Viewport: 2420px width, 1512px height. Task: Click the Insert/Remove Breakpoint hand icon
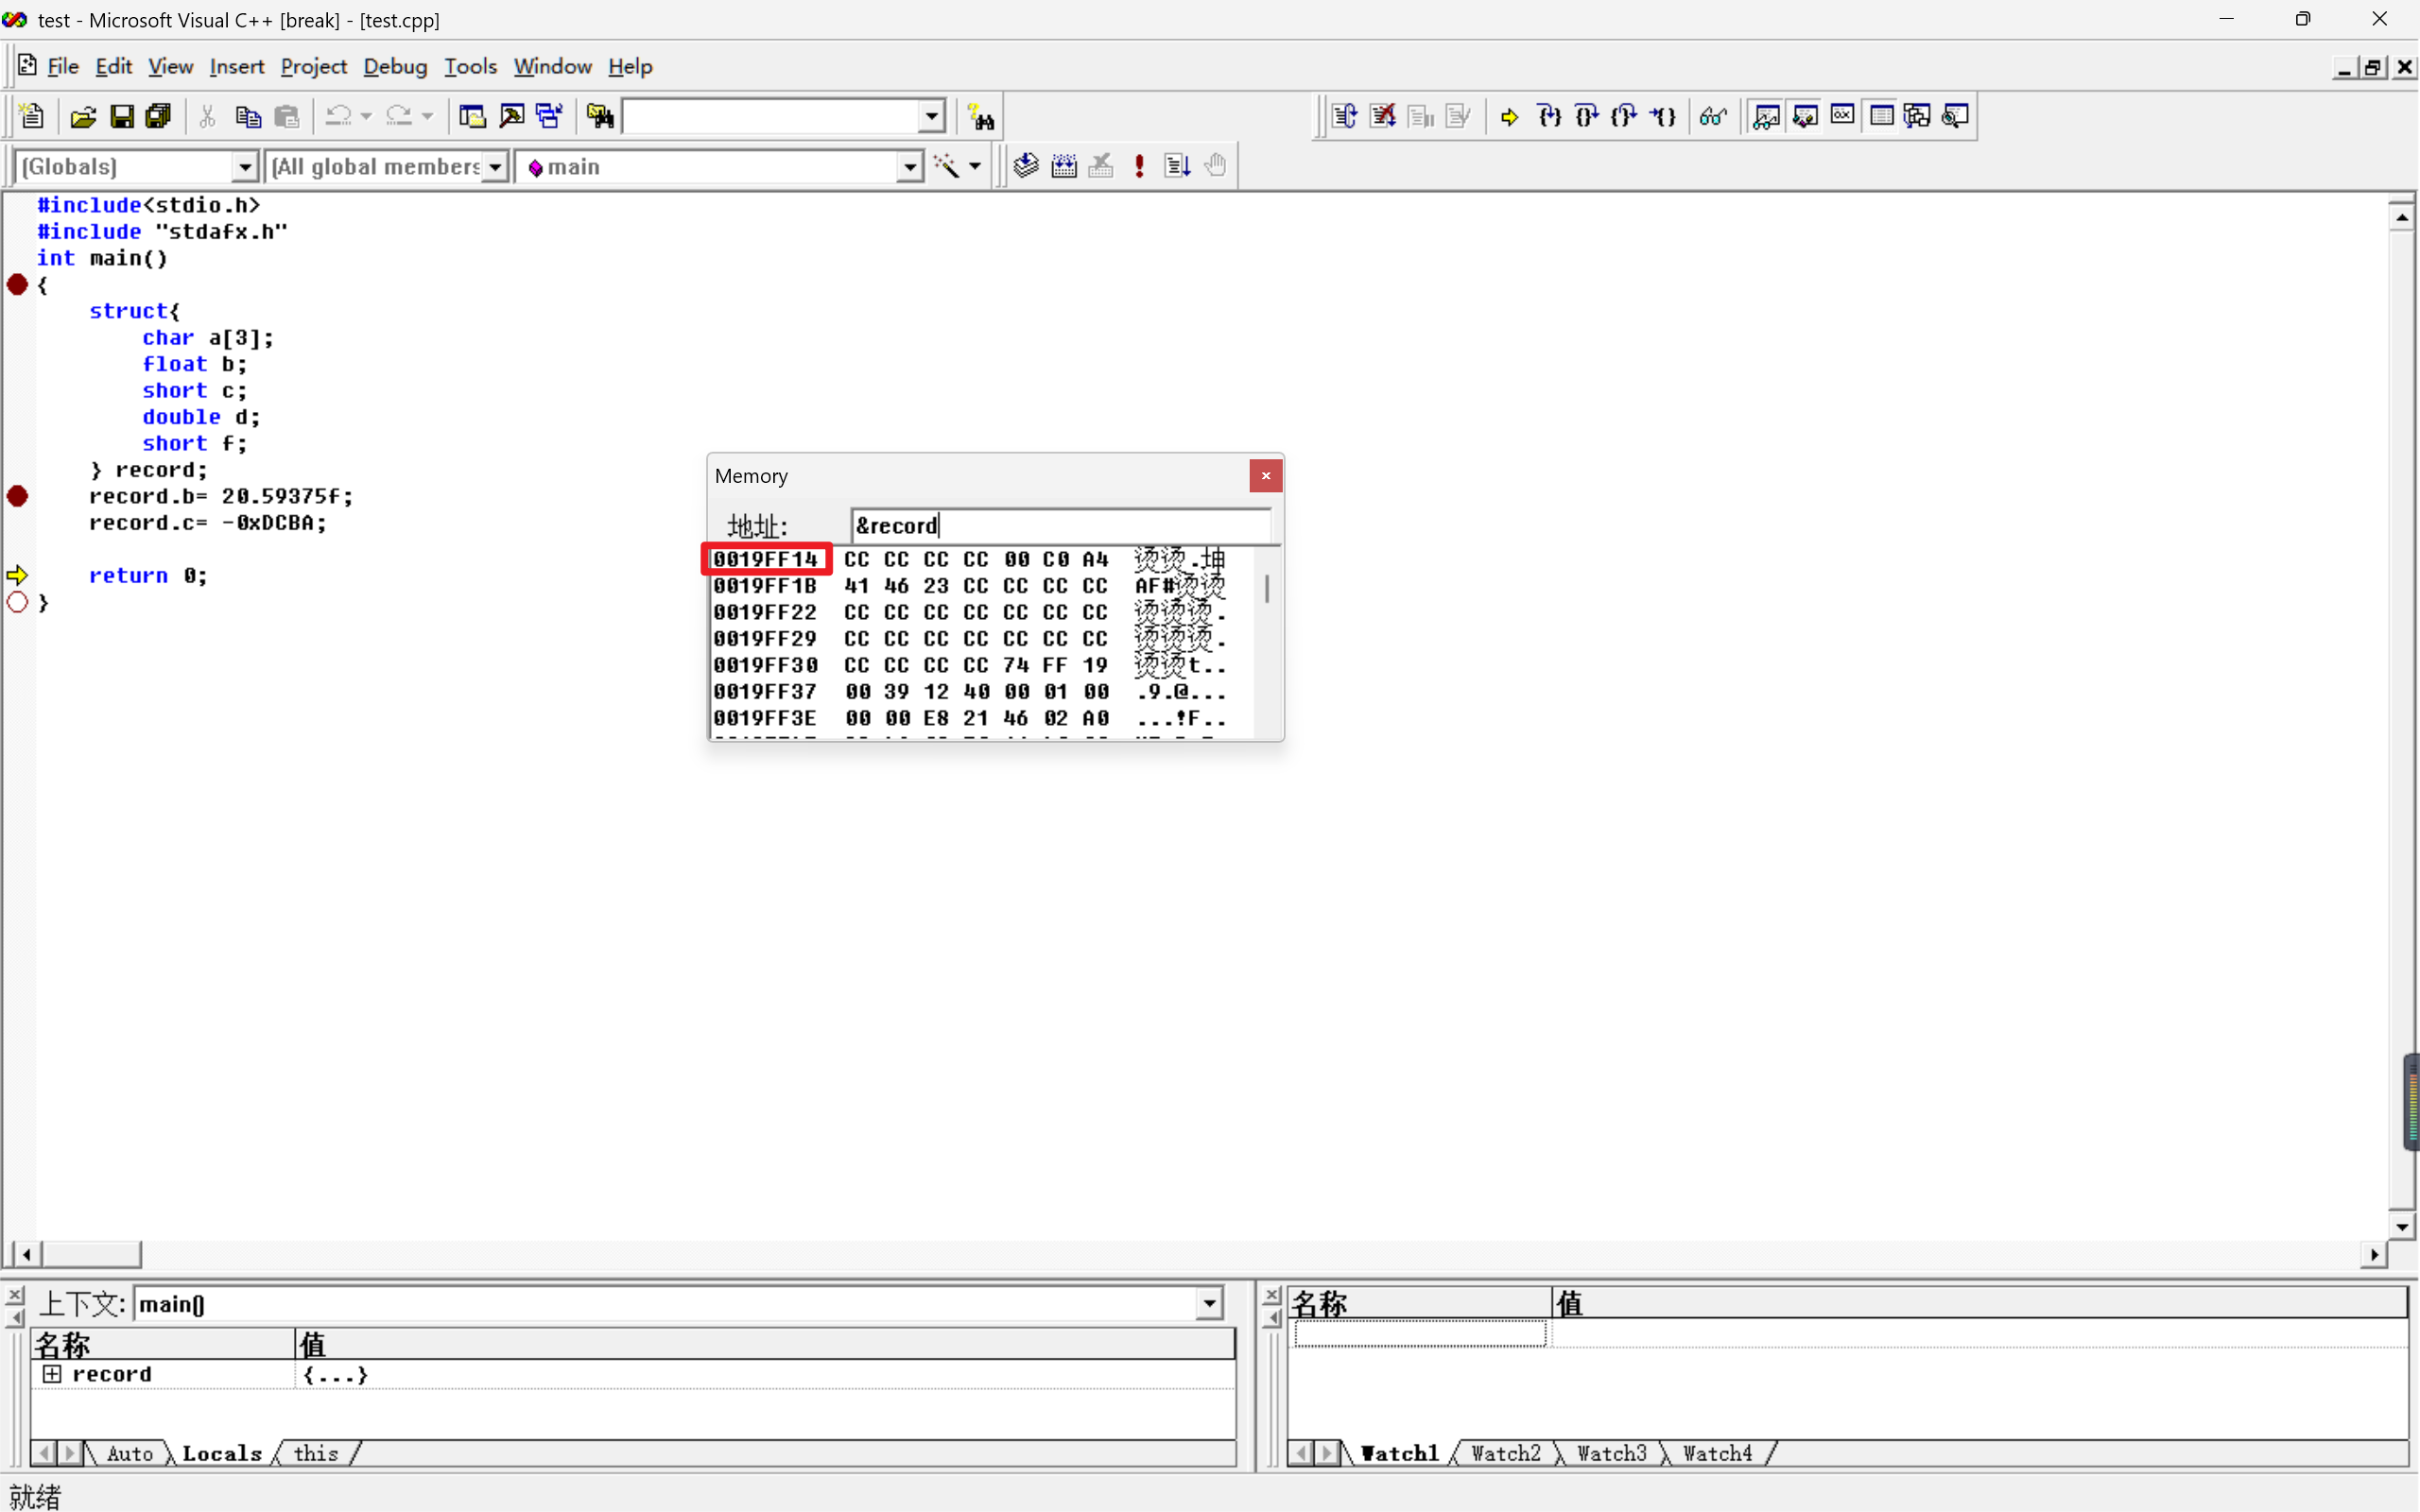[x=1216, y=166]
